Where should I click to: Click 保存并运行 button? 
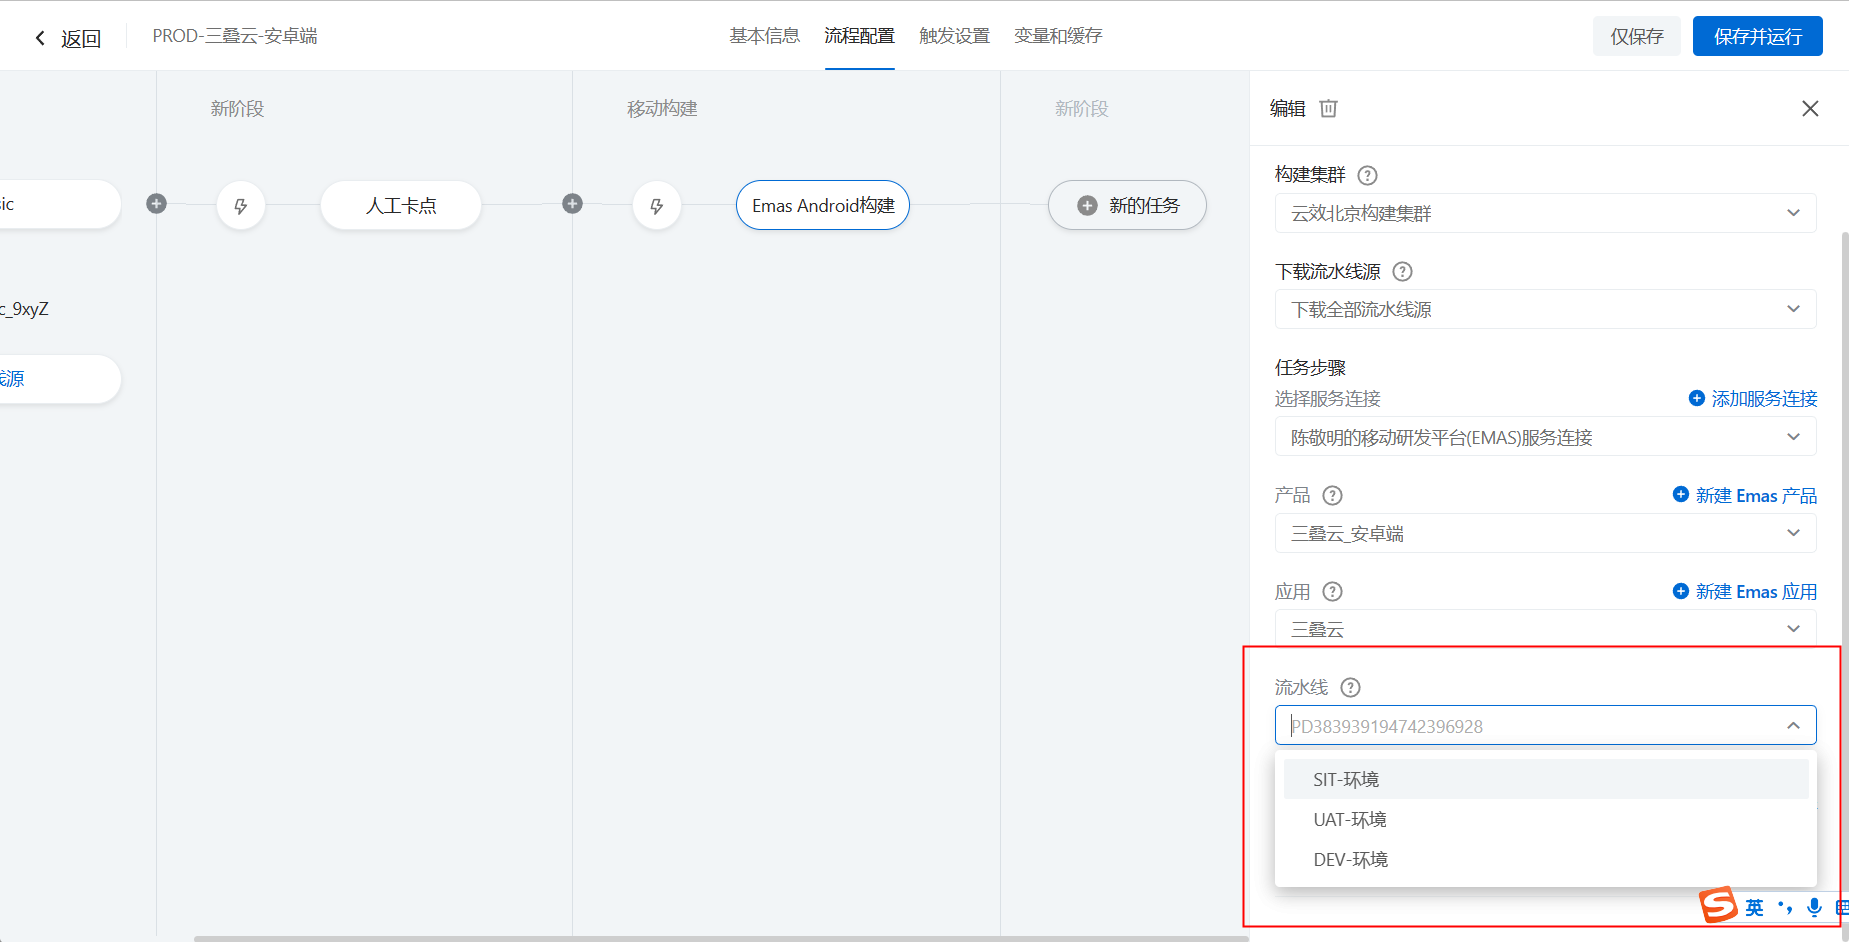(x=1758, y=36)
